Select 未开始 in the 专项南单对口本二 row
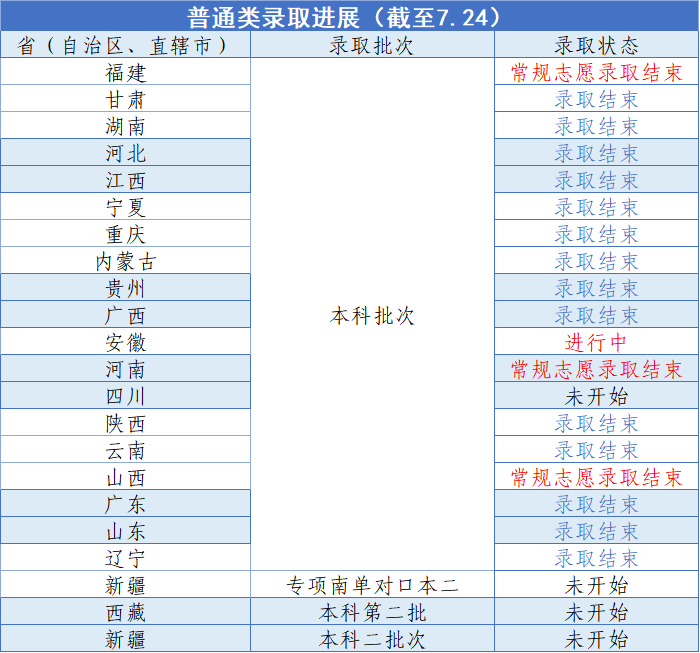The image size is (700, 653). tap(596, 585)
